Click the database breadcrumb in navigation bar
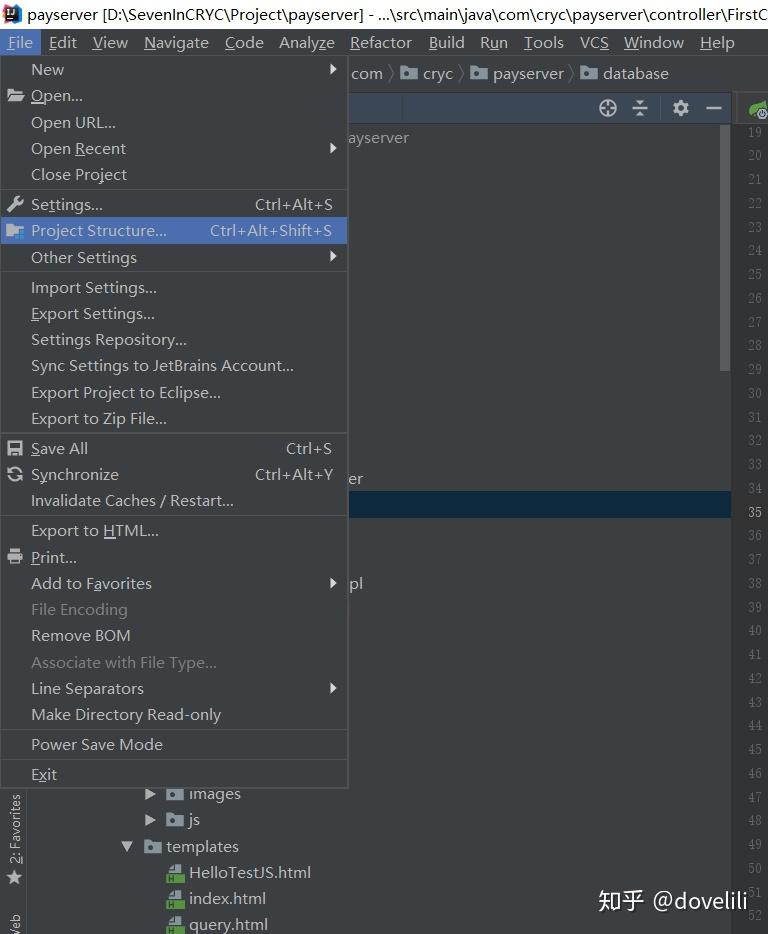Screen dimensions: 768x934 click(x=635, y=73)
